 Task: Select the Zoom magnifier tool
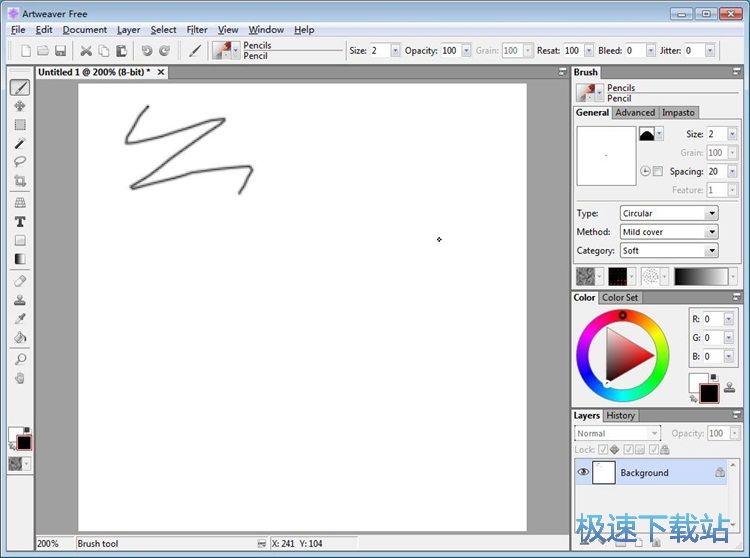pyautogui.click(x=20, y=359)
